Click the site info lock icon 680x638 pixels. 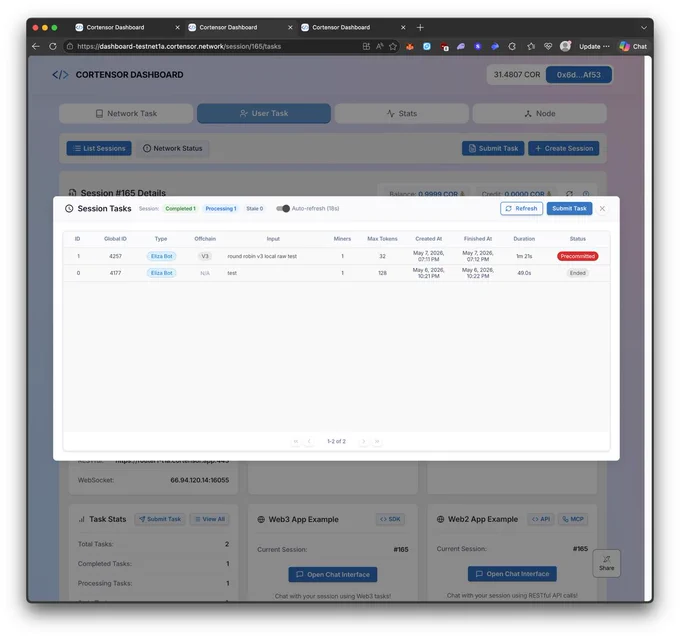[69, 46]
